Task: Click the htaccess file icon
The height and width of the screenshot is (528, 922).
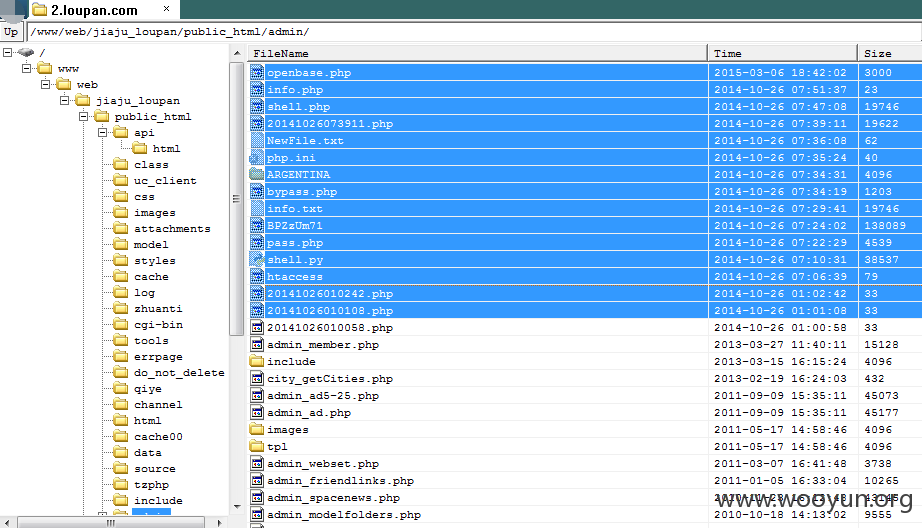Action: pyautogui.click(x=257, y=276)
